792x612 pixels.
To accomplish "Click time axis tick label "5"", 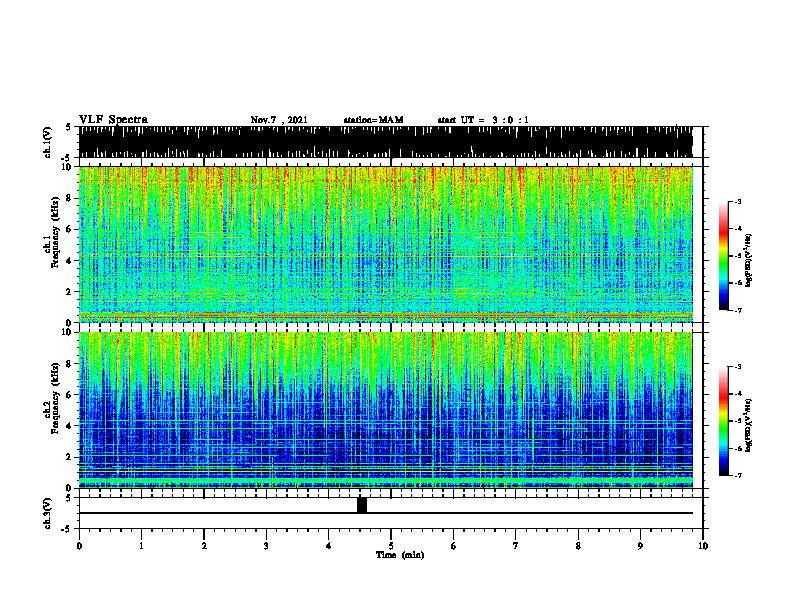I will point(391,546).
